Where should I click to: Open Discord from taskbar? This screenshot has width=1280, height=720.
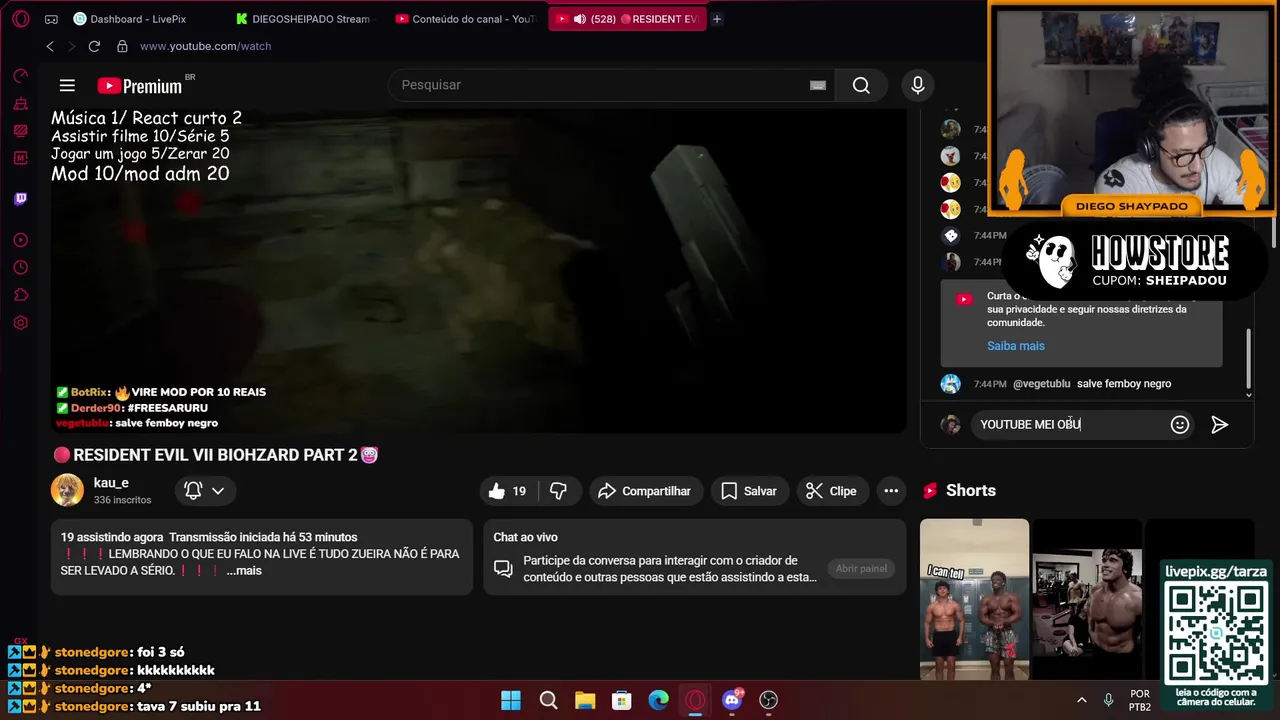point(732,700)
